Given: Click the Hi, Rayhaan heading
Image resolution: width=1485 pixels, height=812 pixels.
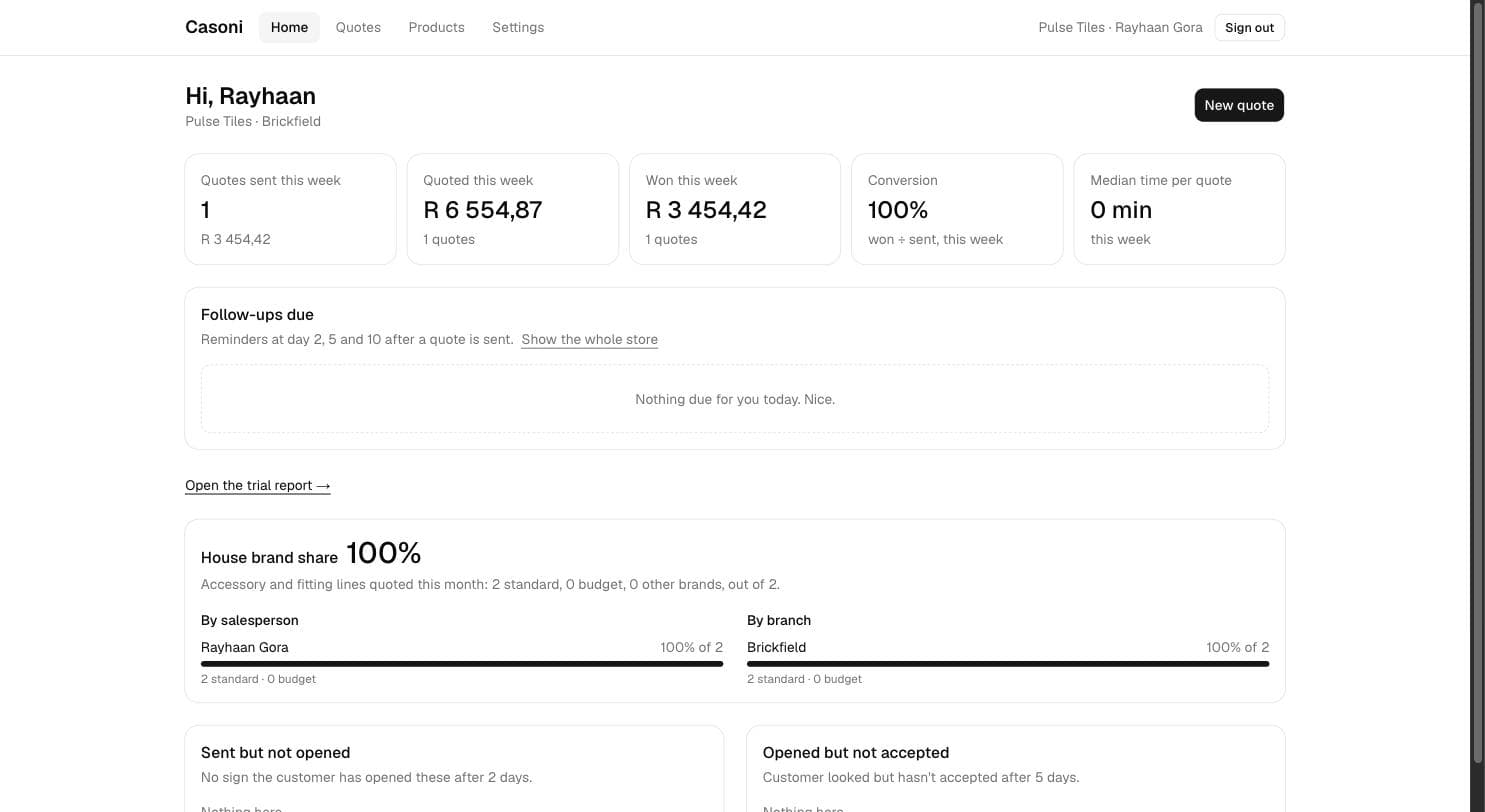Looking at the screenshot, I should (x=250, y=96).
